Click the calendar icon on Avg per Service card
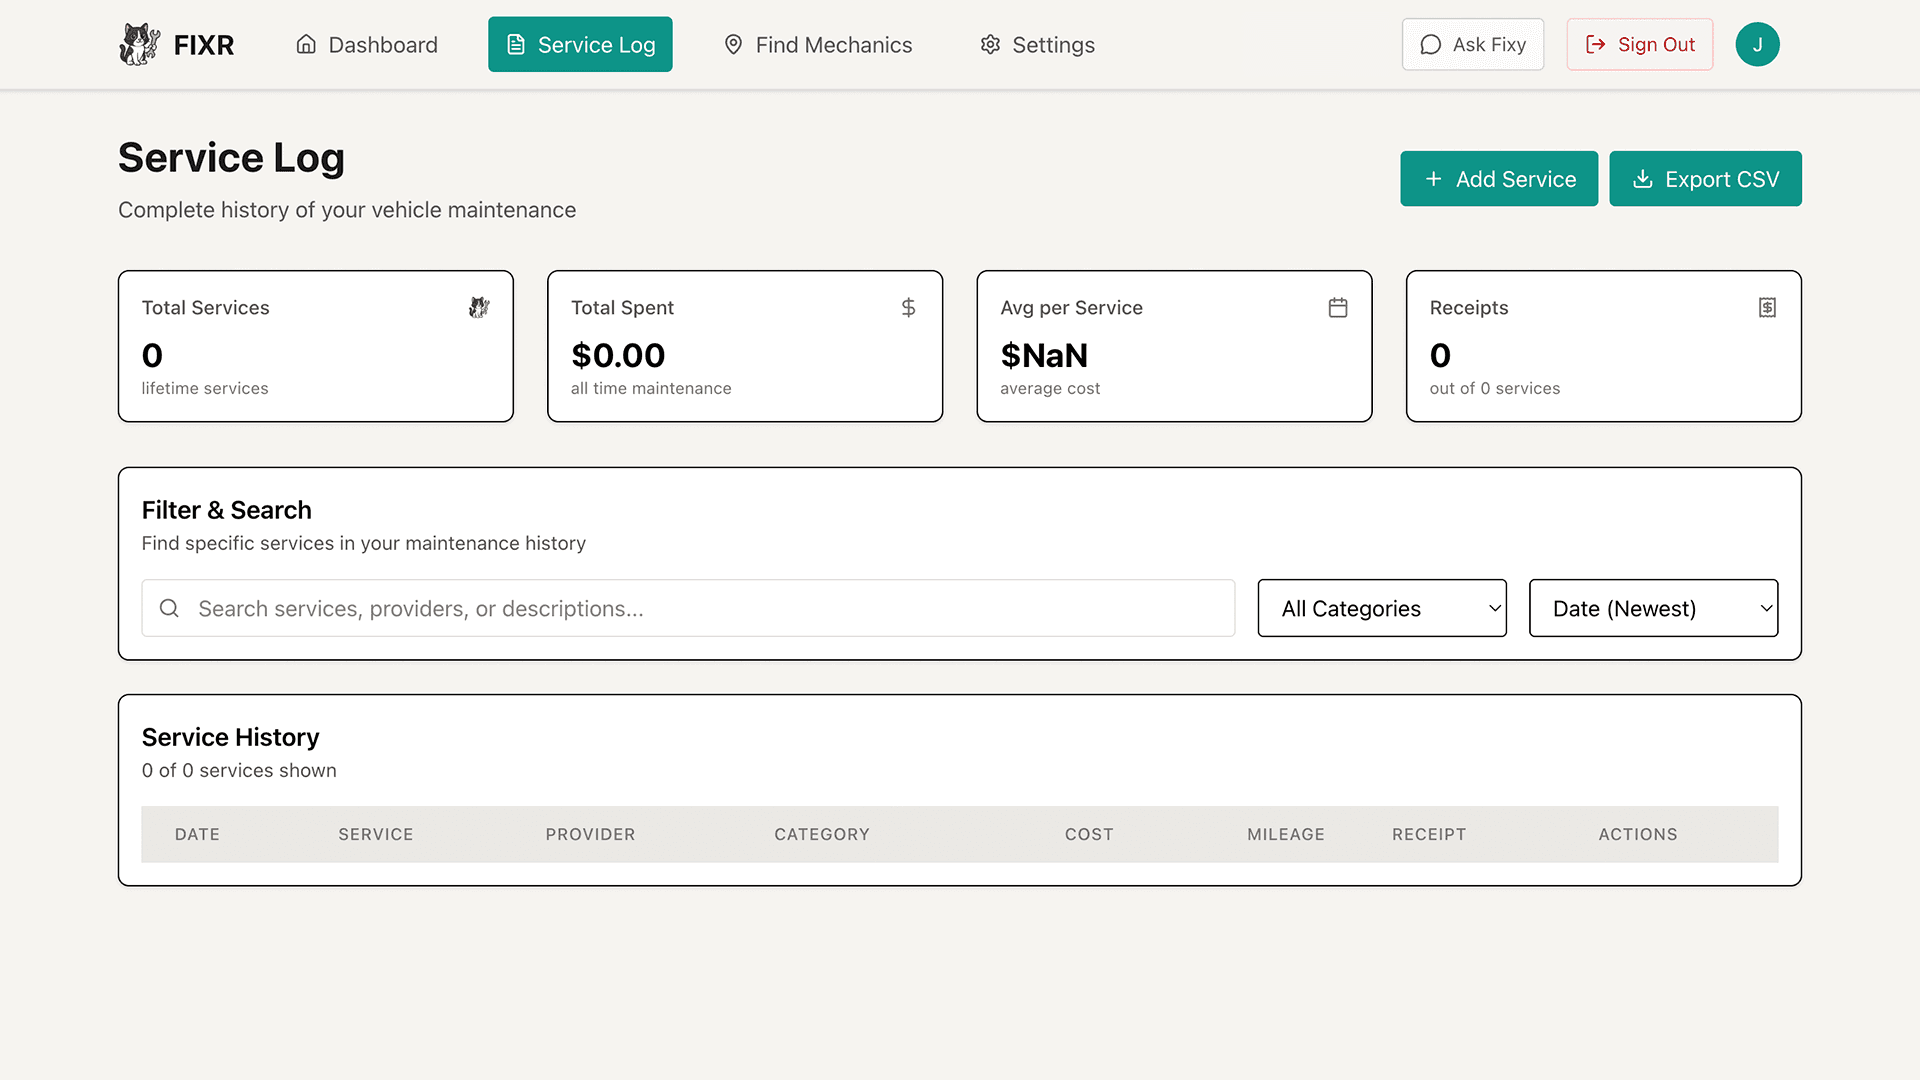This screenshot has width=1920, height=1080. (1338, 307)
